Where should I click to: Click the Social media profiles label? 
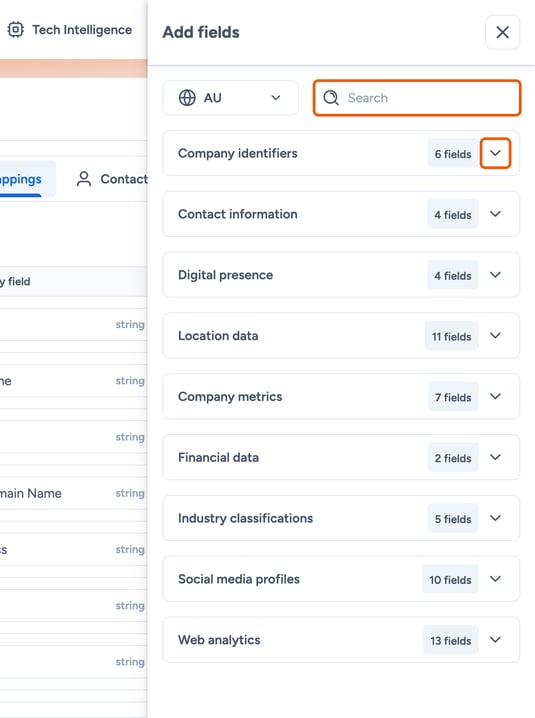tap(239, 579)
